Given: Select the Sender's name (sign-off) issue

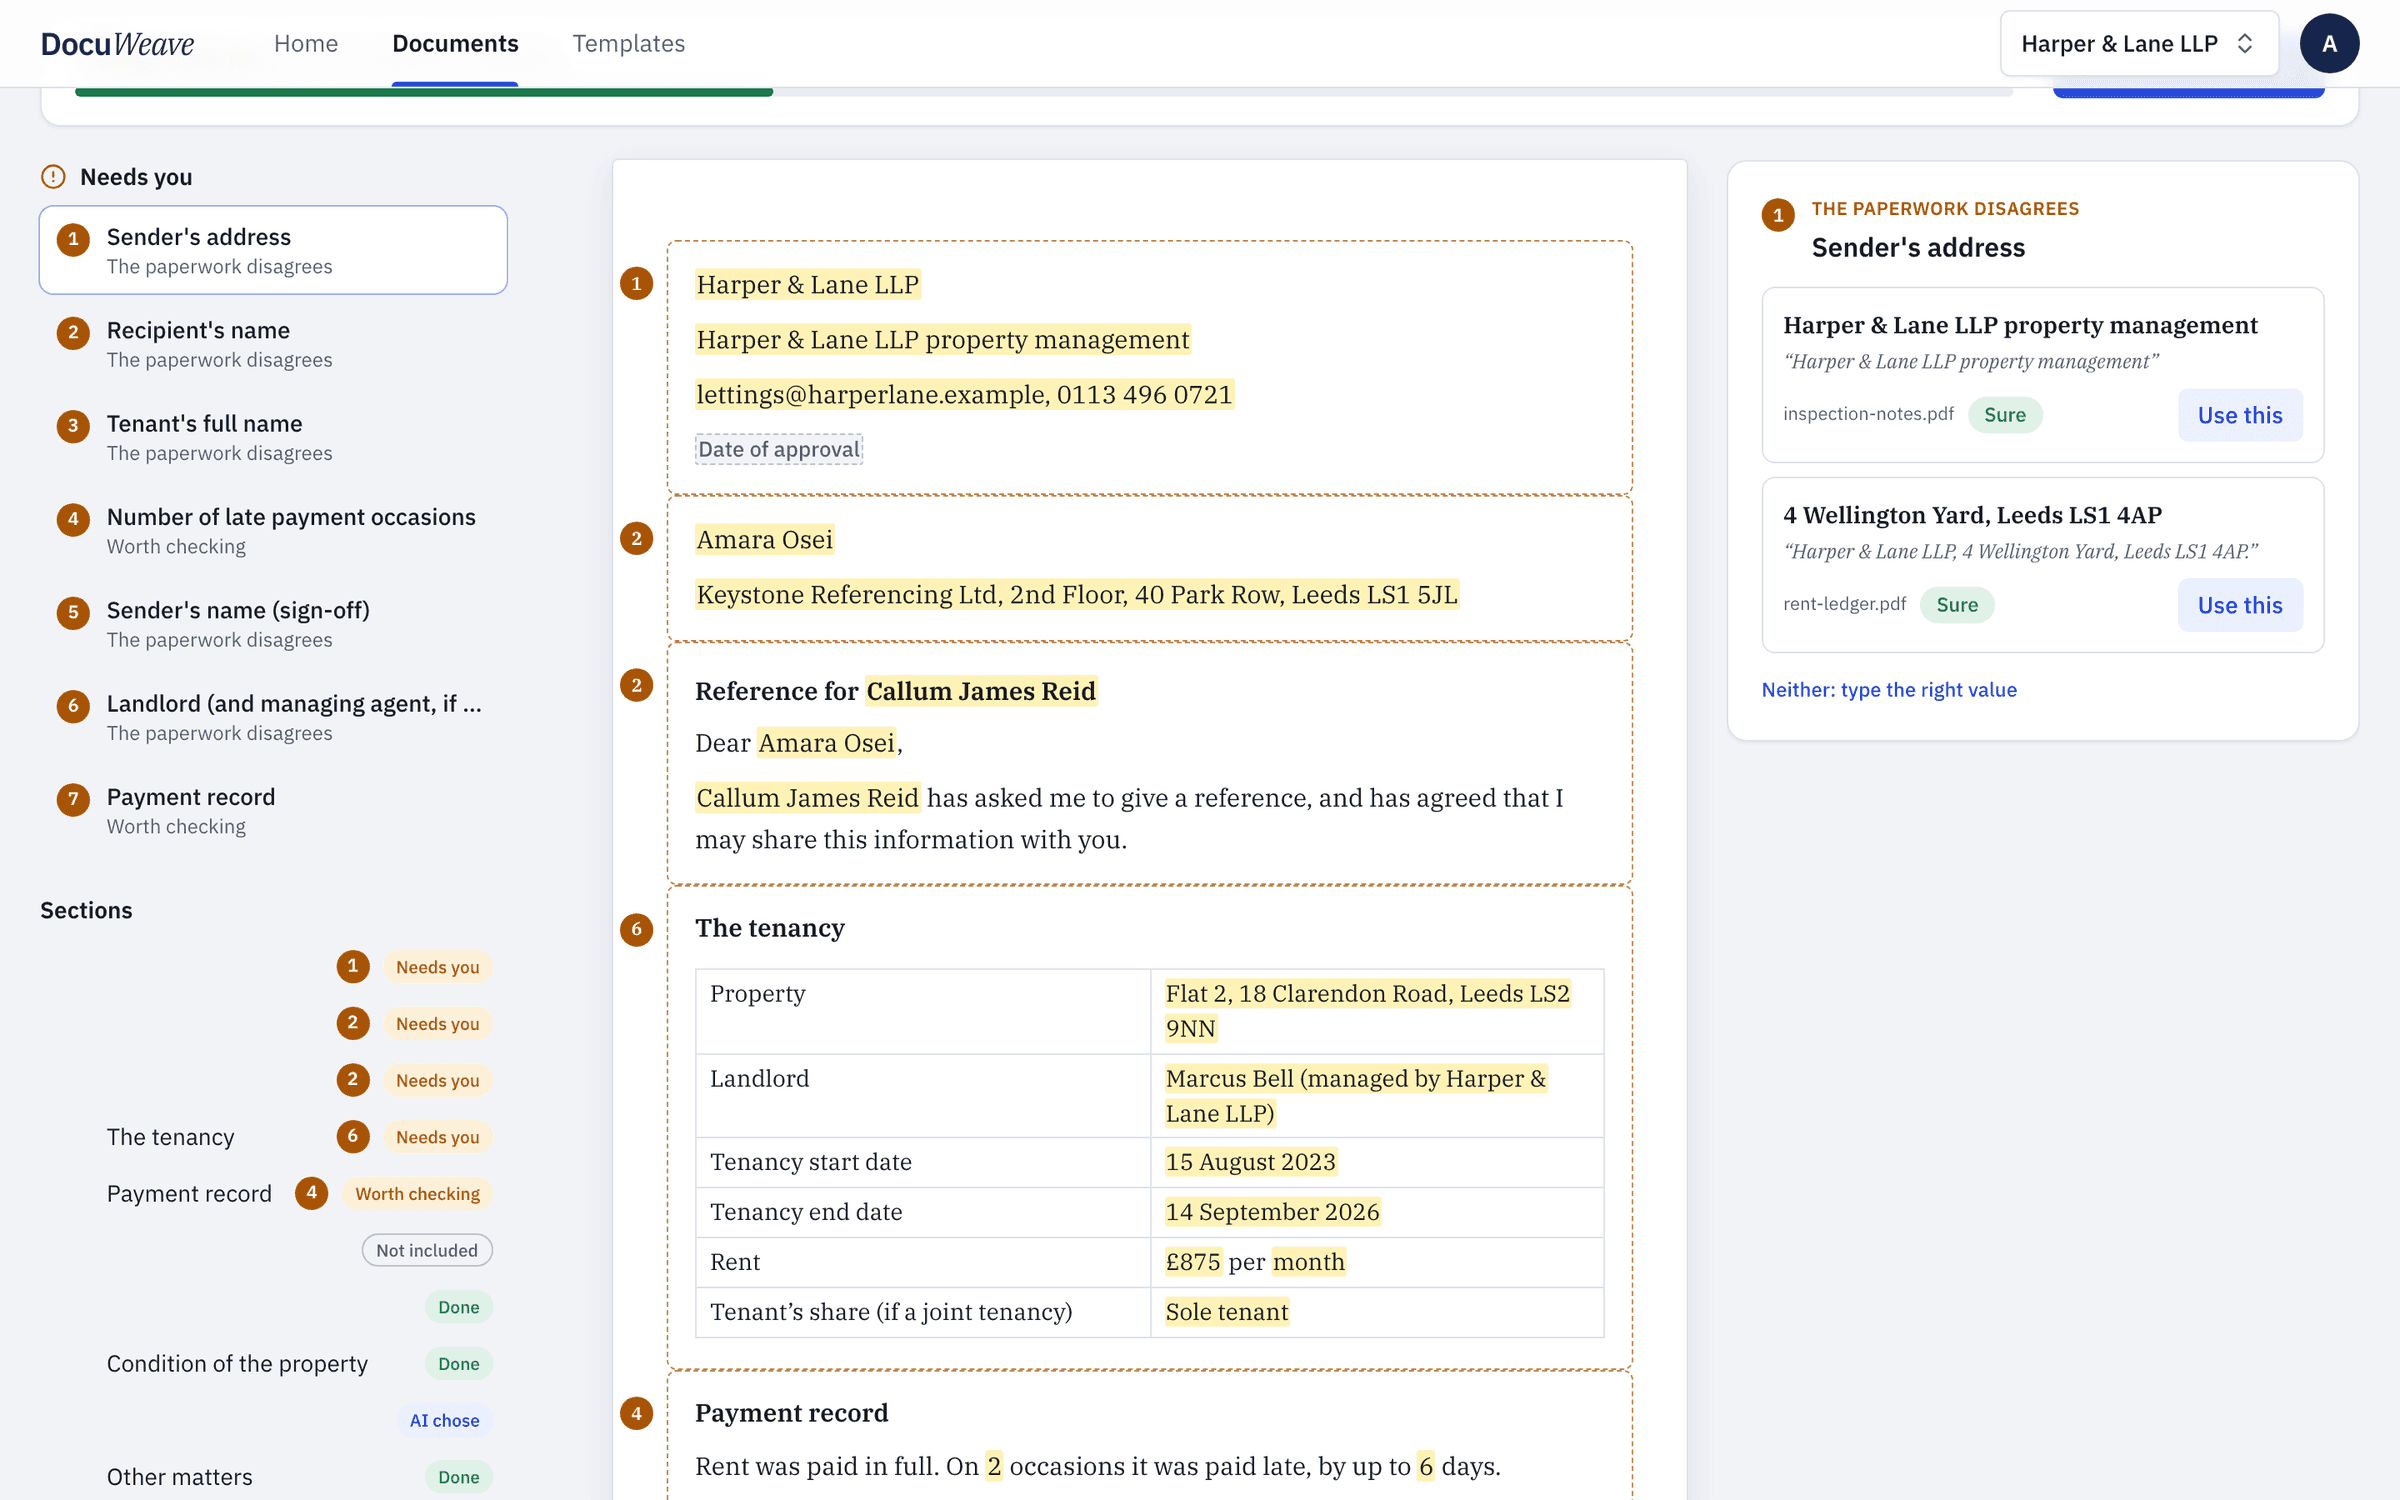Looking at the screenshot, I should 273,623.
